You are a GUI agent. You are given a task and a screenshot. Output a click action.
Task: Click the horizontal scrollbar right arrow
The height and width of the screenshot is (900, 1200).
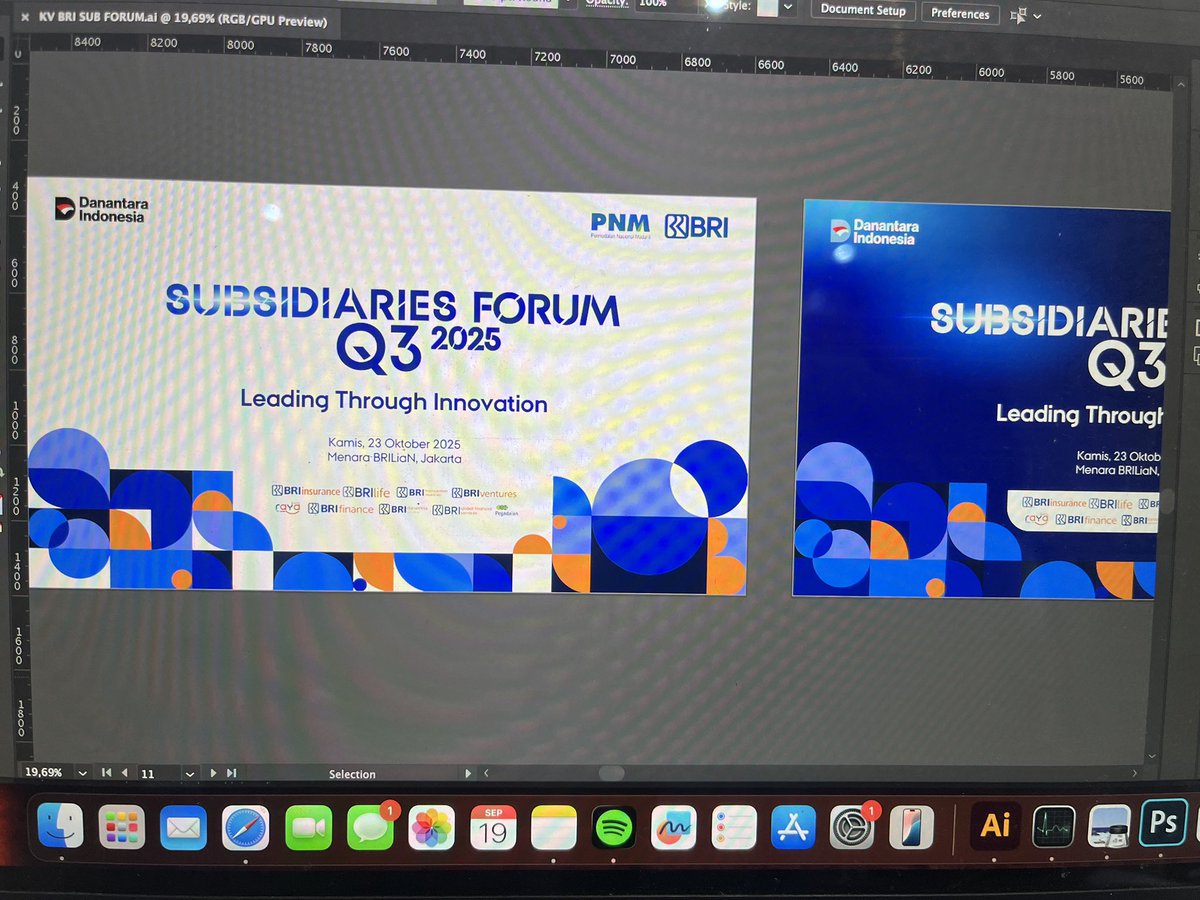point(1134,773)
